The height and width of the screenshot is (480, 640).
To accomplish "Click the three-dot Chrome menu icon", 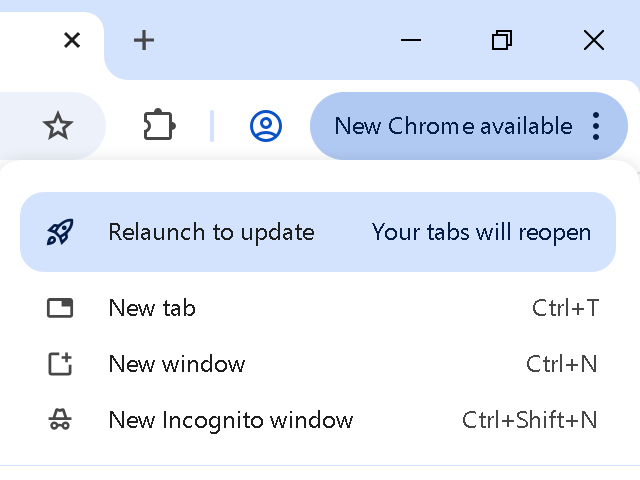I will click(596, 126).
